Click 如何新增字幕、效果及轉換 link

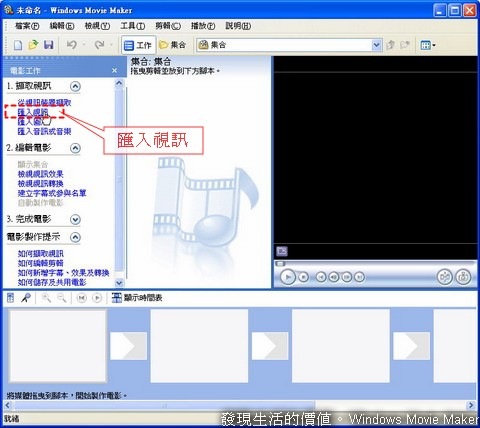63,273
